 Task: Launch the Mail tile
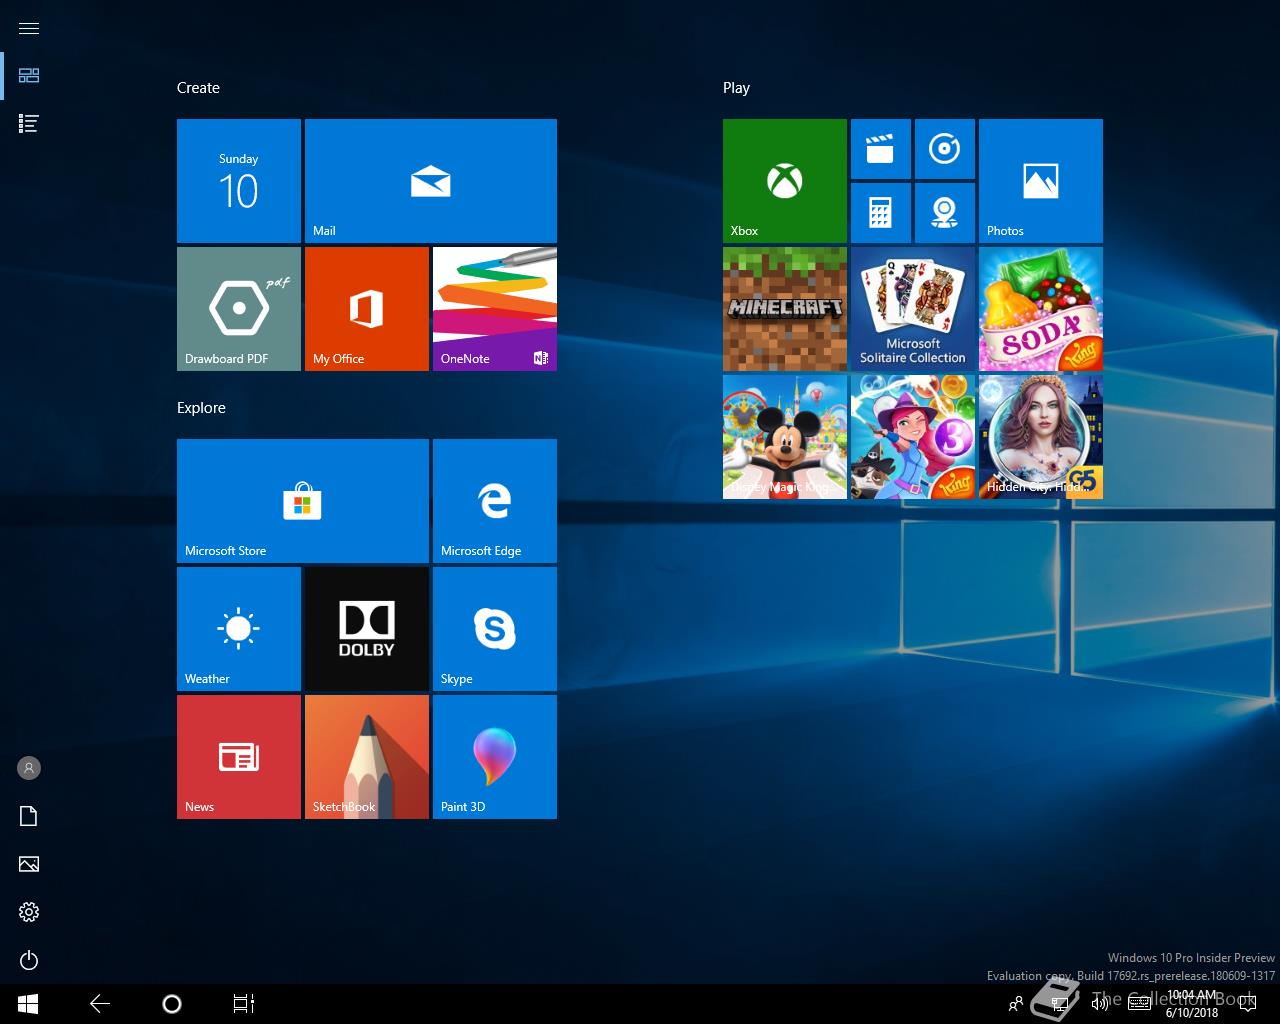[431, 181]
